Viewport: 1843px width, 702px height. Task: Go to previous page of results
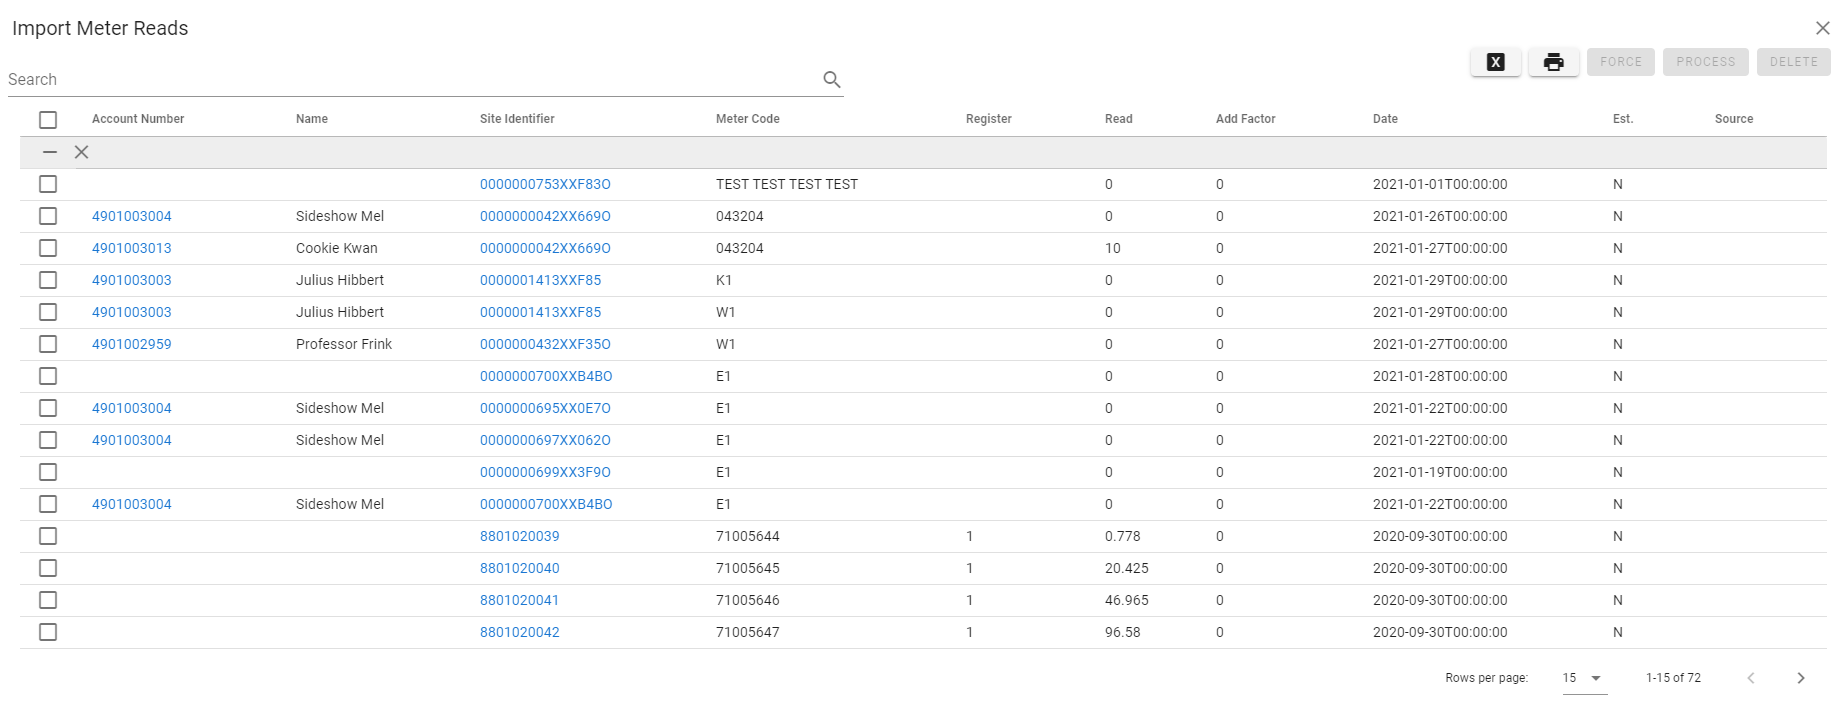(1750, 678)
